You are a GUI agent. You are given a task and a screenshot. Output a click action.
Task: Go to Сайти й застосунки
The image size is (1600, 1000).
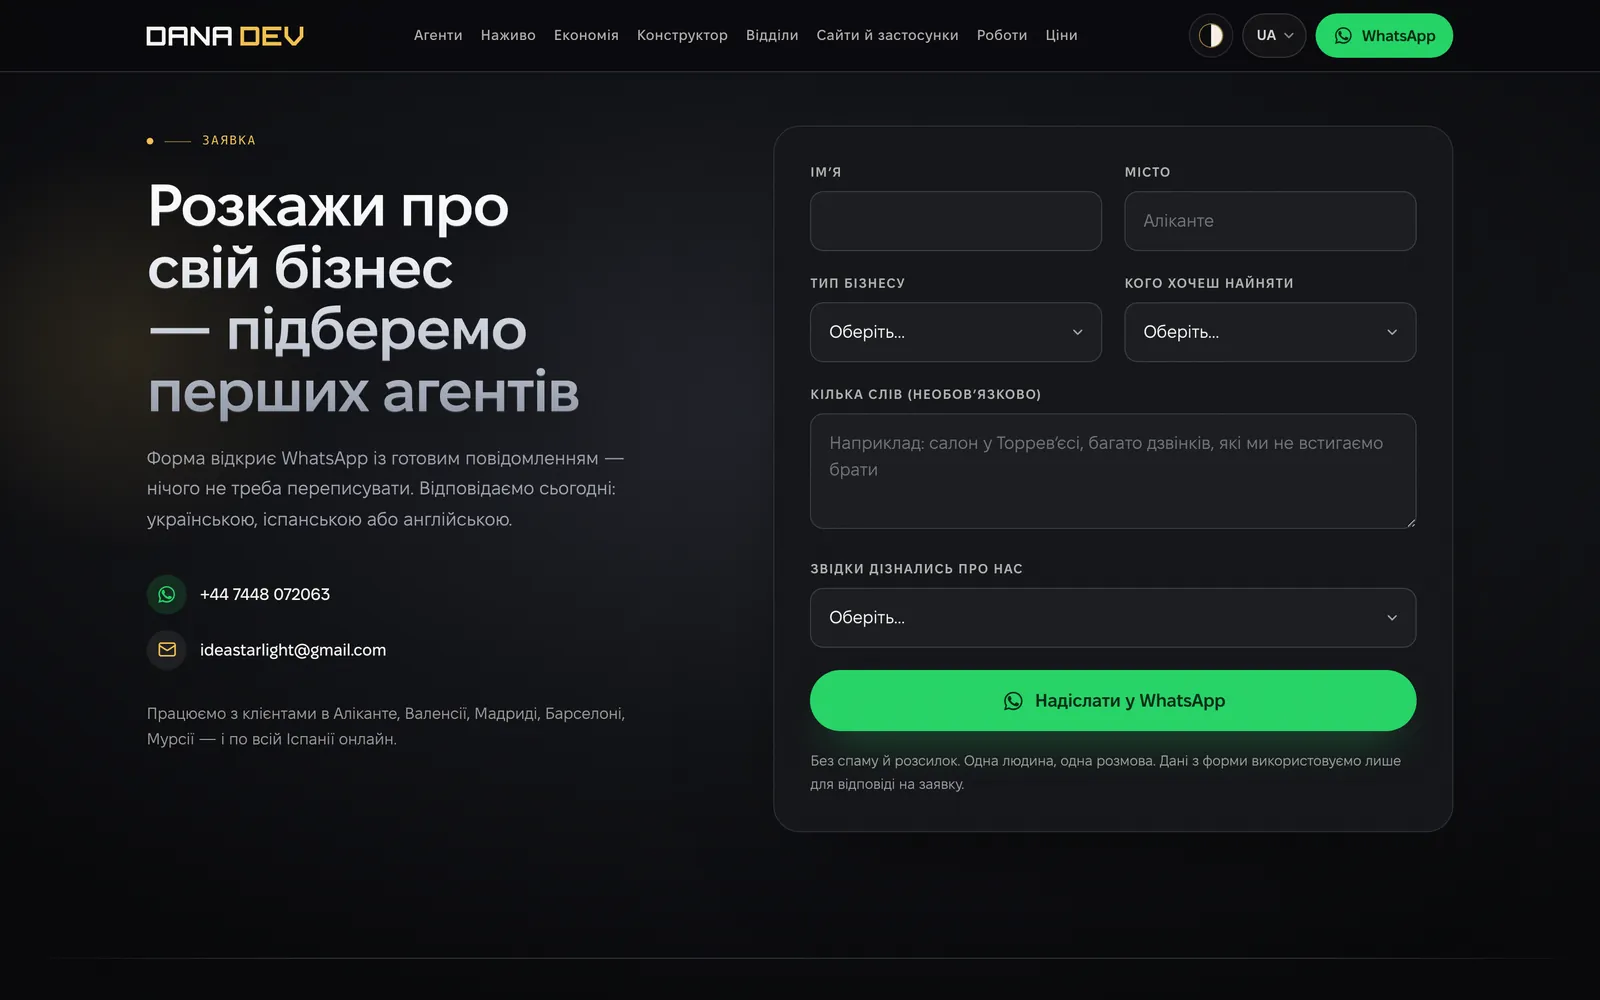click(887, 35)
